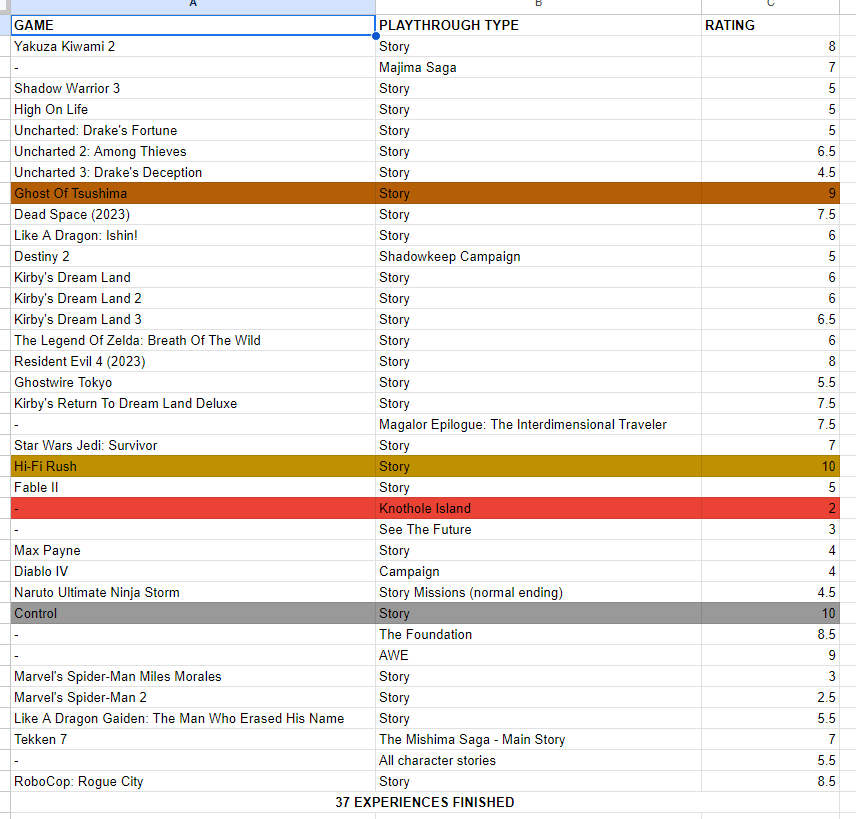Select Yakuza Kiwami 2 rating 8
856x819 pixels.
point(770,46)
